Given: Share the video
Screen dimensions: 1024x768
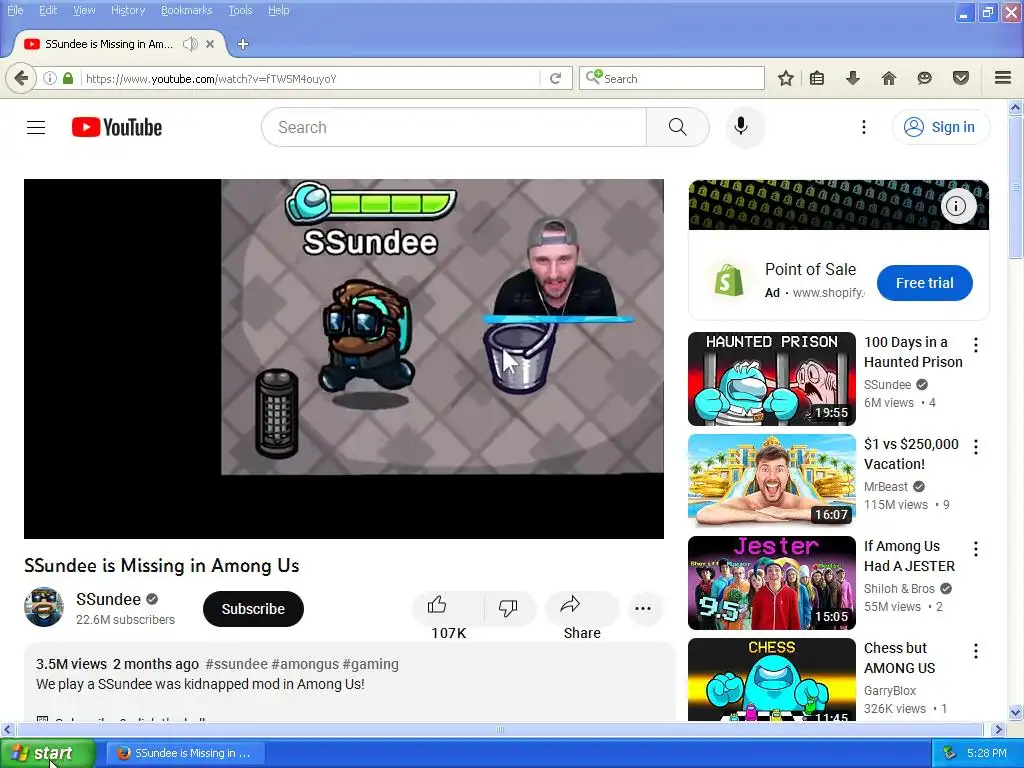Looking at the screenshot, I should [581, 607].
